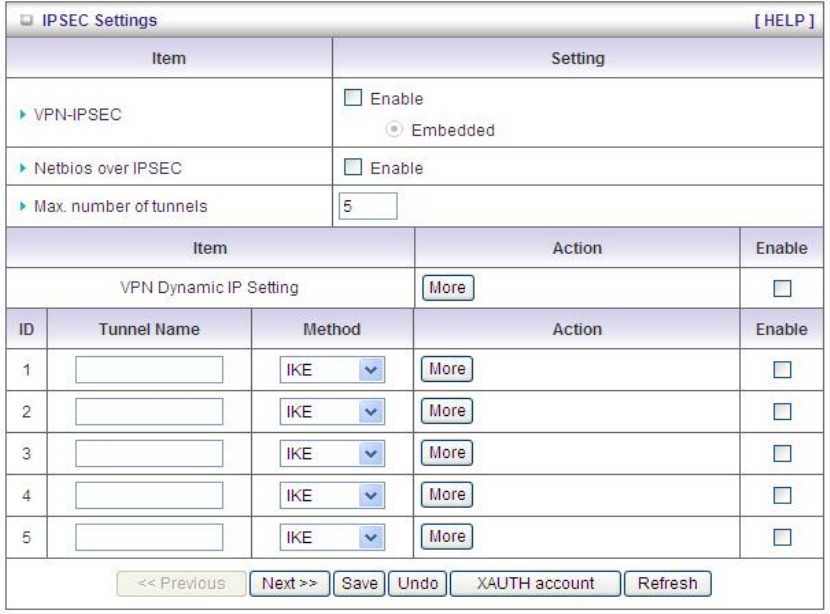Screen dimensions: 830x614
Task: Click the Tunnel Name field for ID 4
Action: tap(149, 494)
